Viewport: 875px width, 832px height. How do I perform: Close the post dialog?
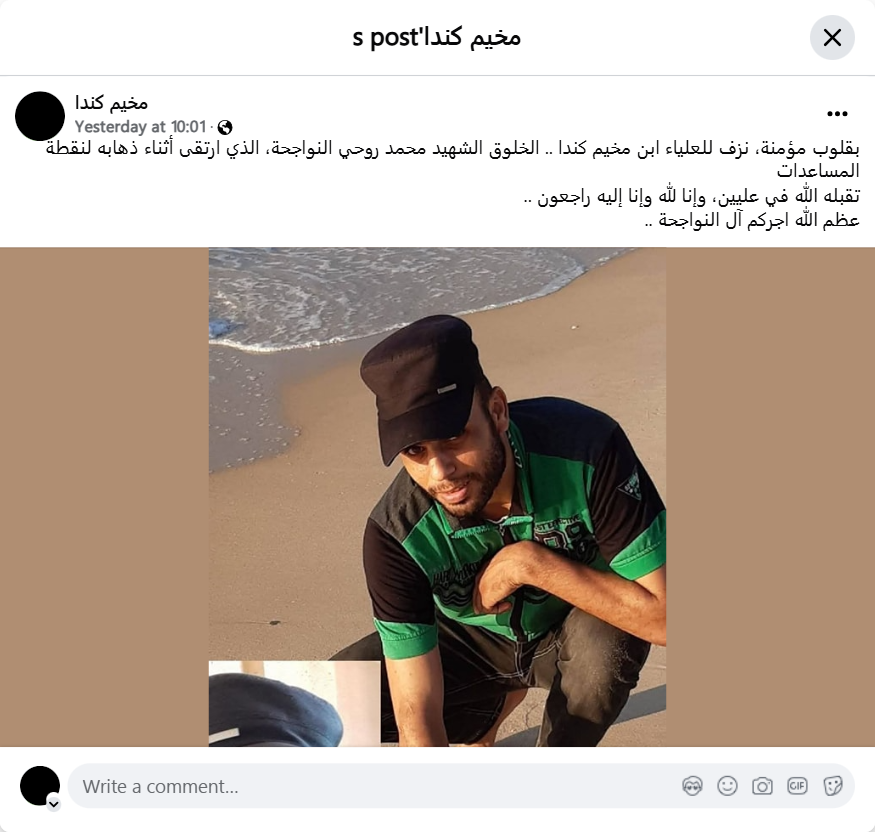pyautogui.click(x=832, y=37)
